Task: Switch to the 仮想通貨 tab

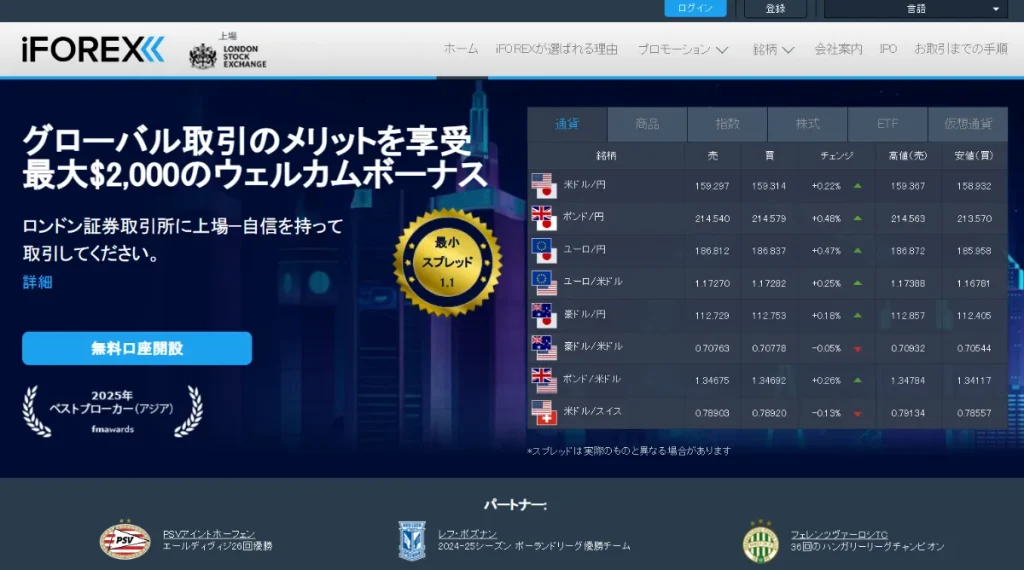Action: tap(968, 124)
